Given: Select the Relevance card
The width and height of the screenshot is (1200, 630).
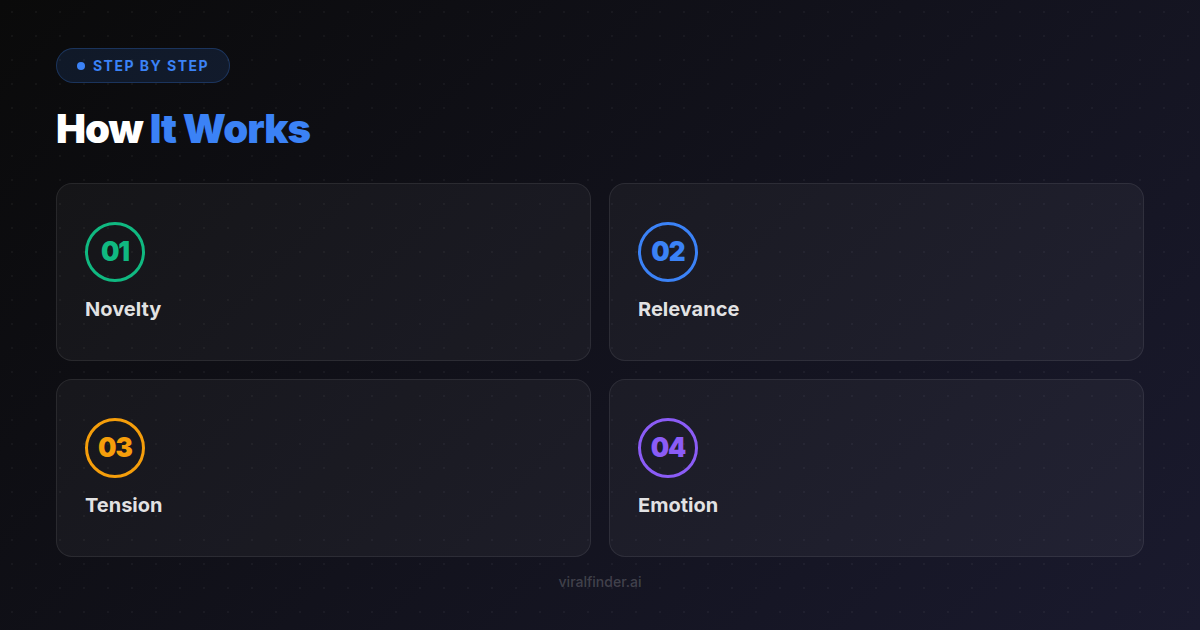Looking at the screenshot, I should [876, 271].
